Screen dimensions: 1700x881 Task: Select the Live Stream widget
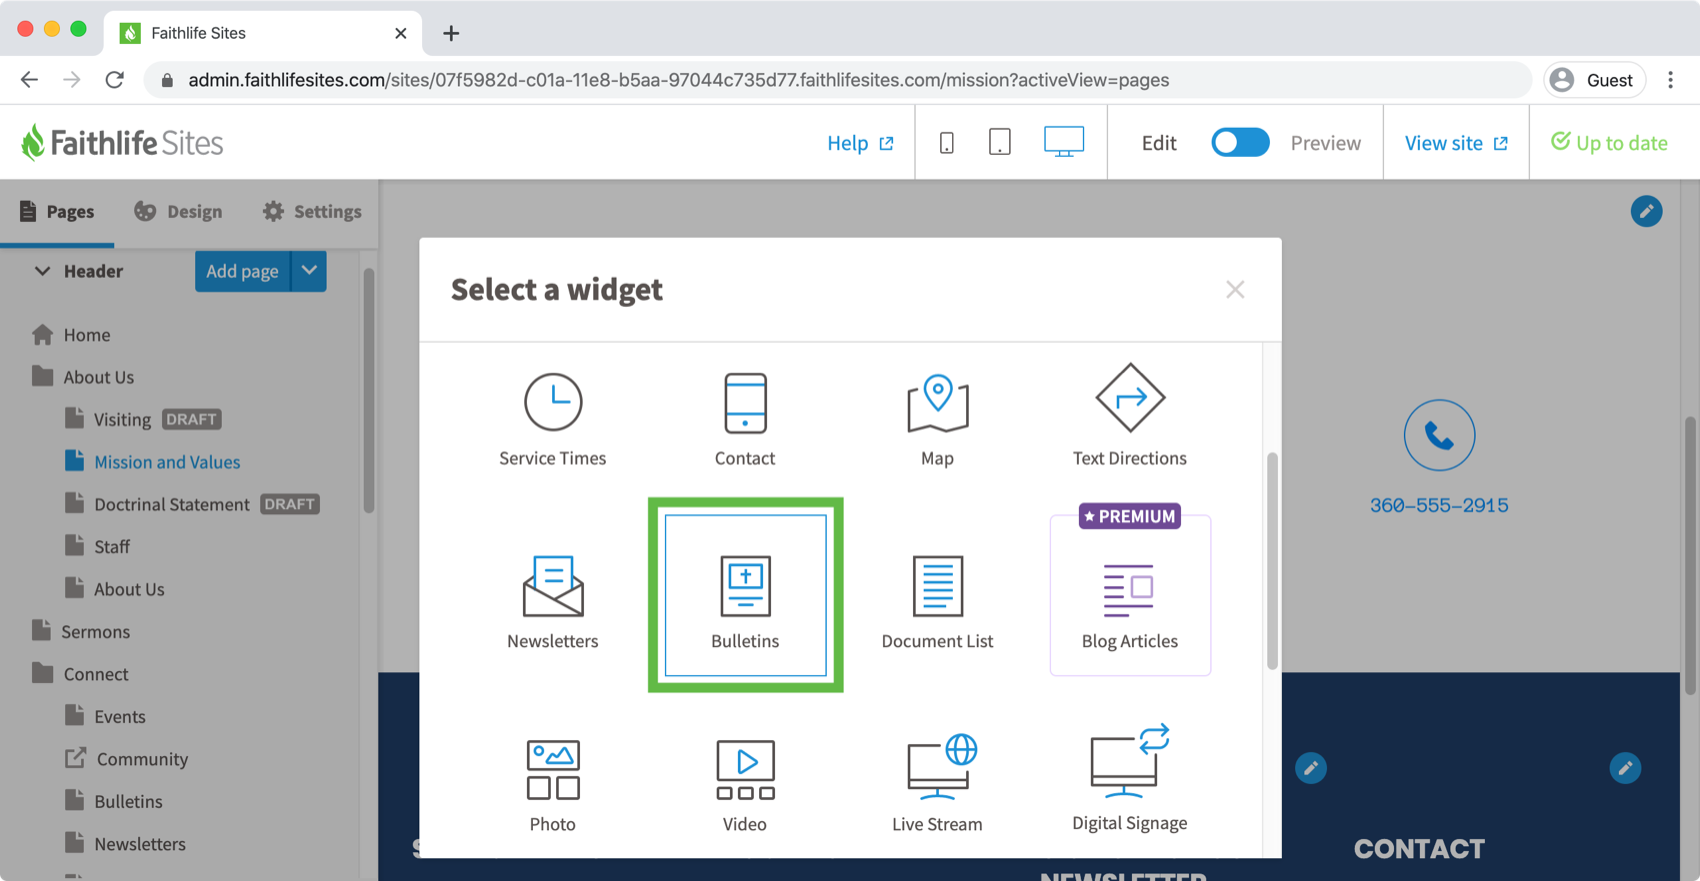[937, 785]
